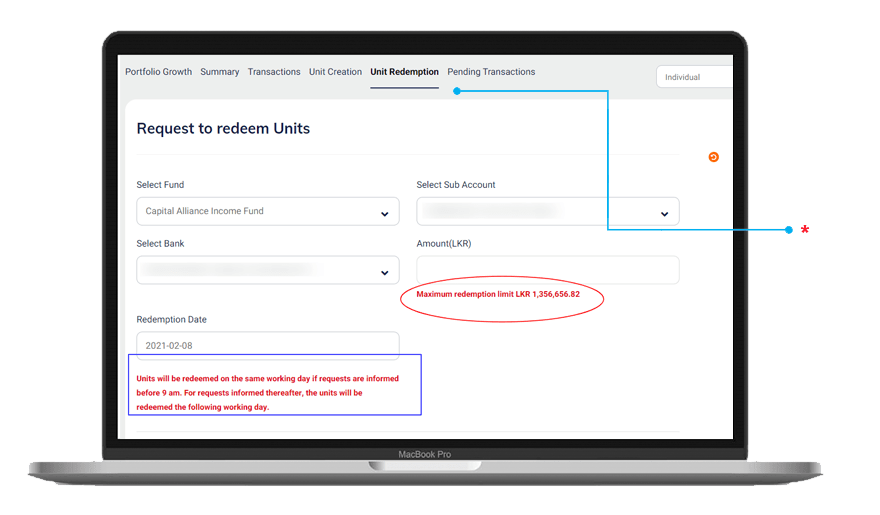The image size is (880, 515).
Task: Open the Individual account type dropdown
Action: 694,77
